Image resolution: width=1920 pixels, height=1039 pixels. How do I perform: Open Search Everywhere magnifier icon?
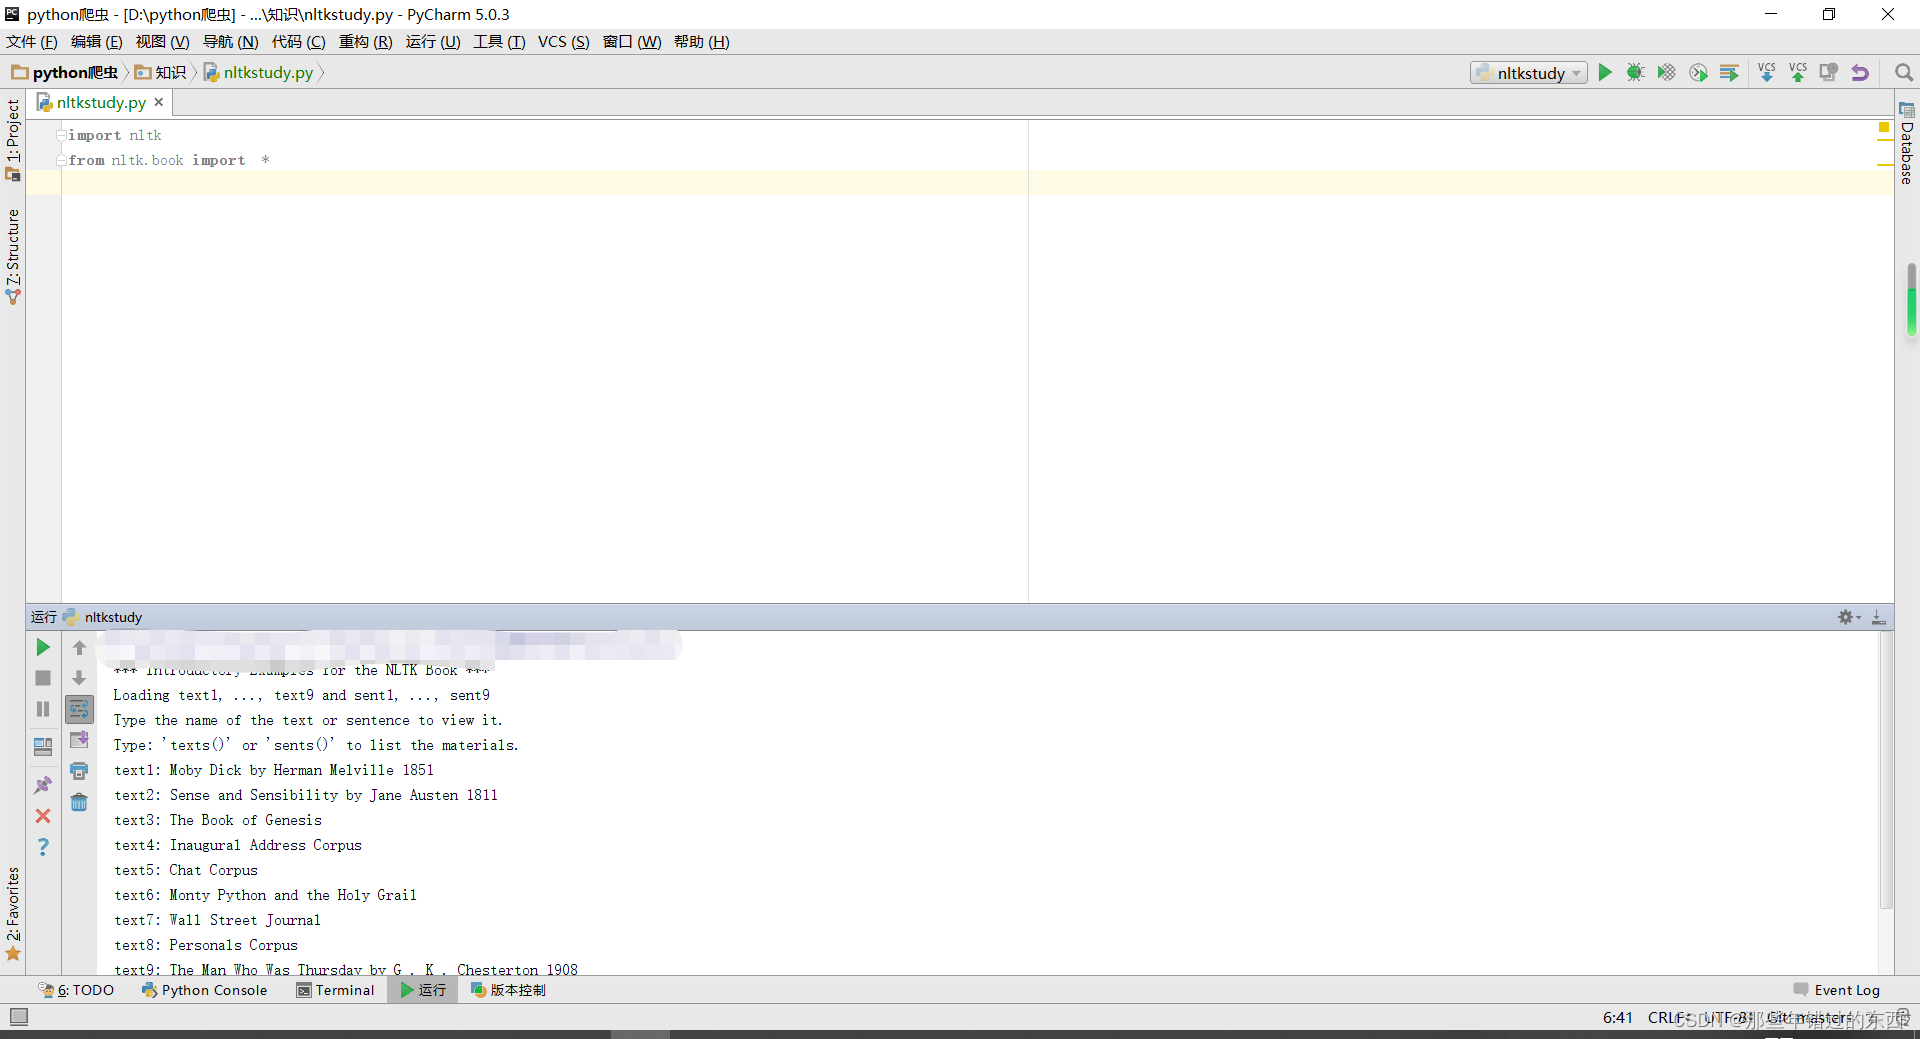point(1904,73)
